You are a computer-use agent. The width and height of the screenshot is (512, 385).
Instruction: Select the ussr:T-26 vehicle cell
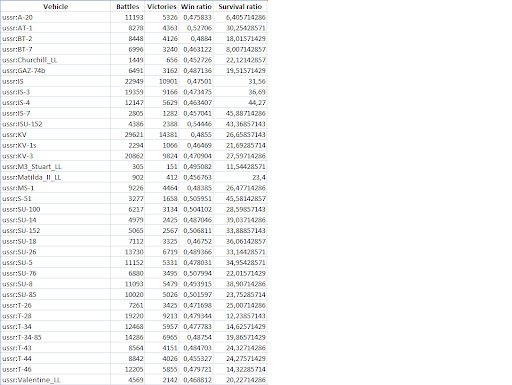point(55,305)
